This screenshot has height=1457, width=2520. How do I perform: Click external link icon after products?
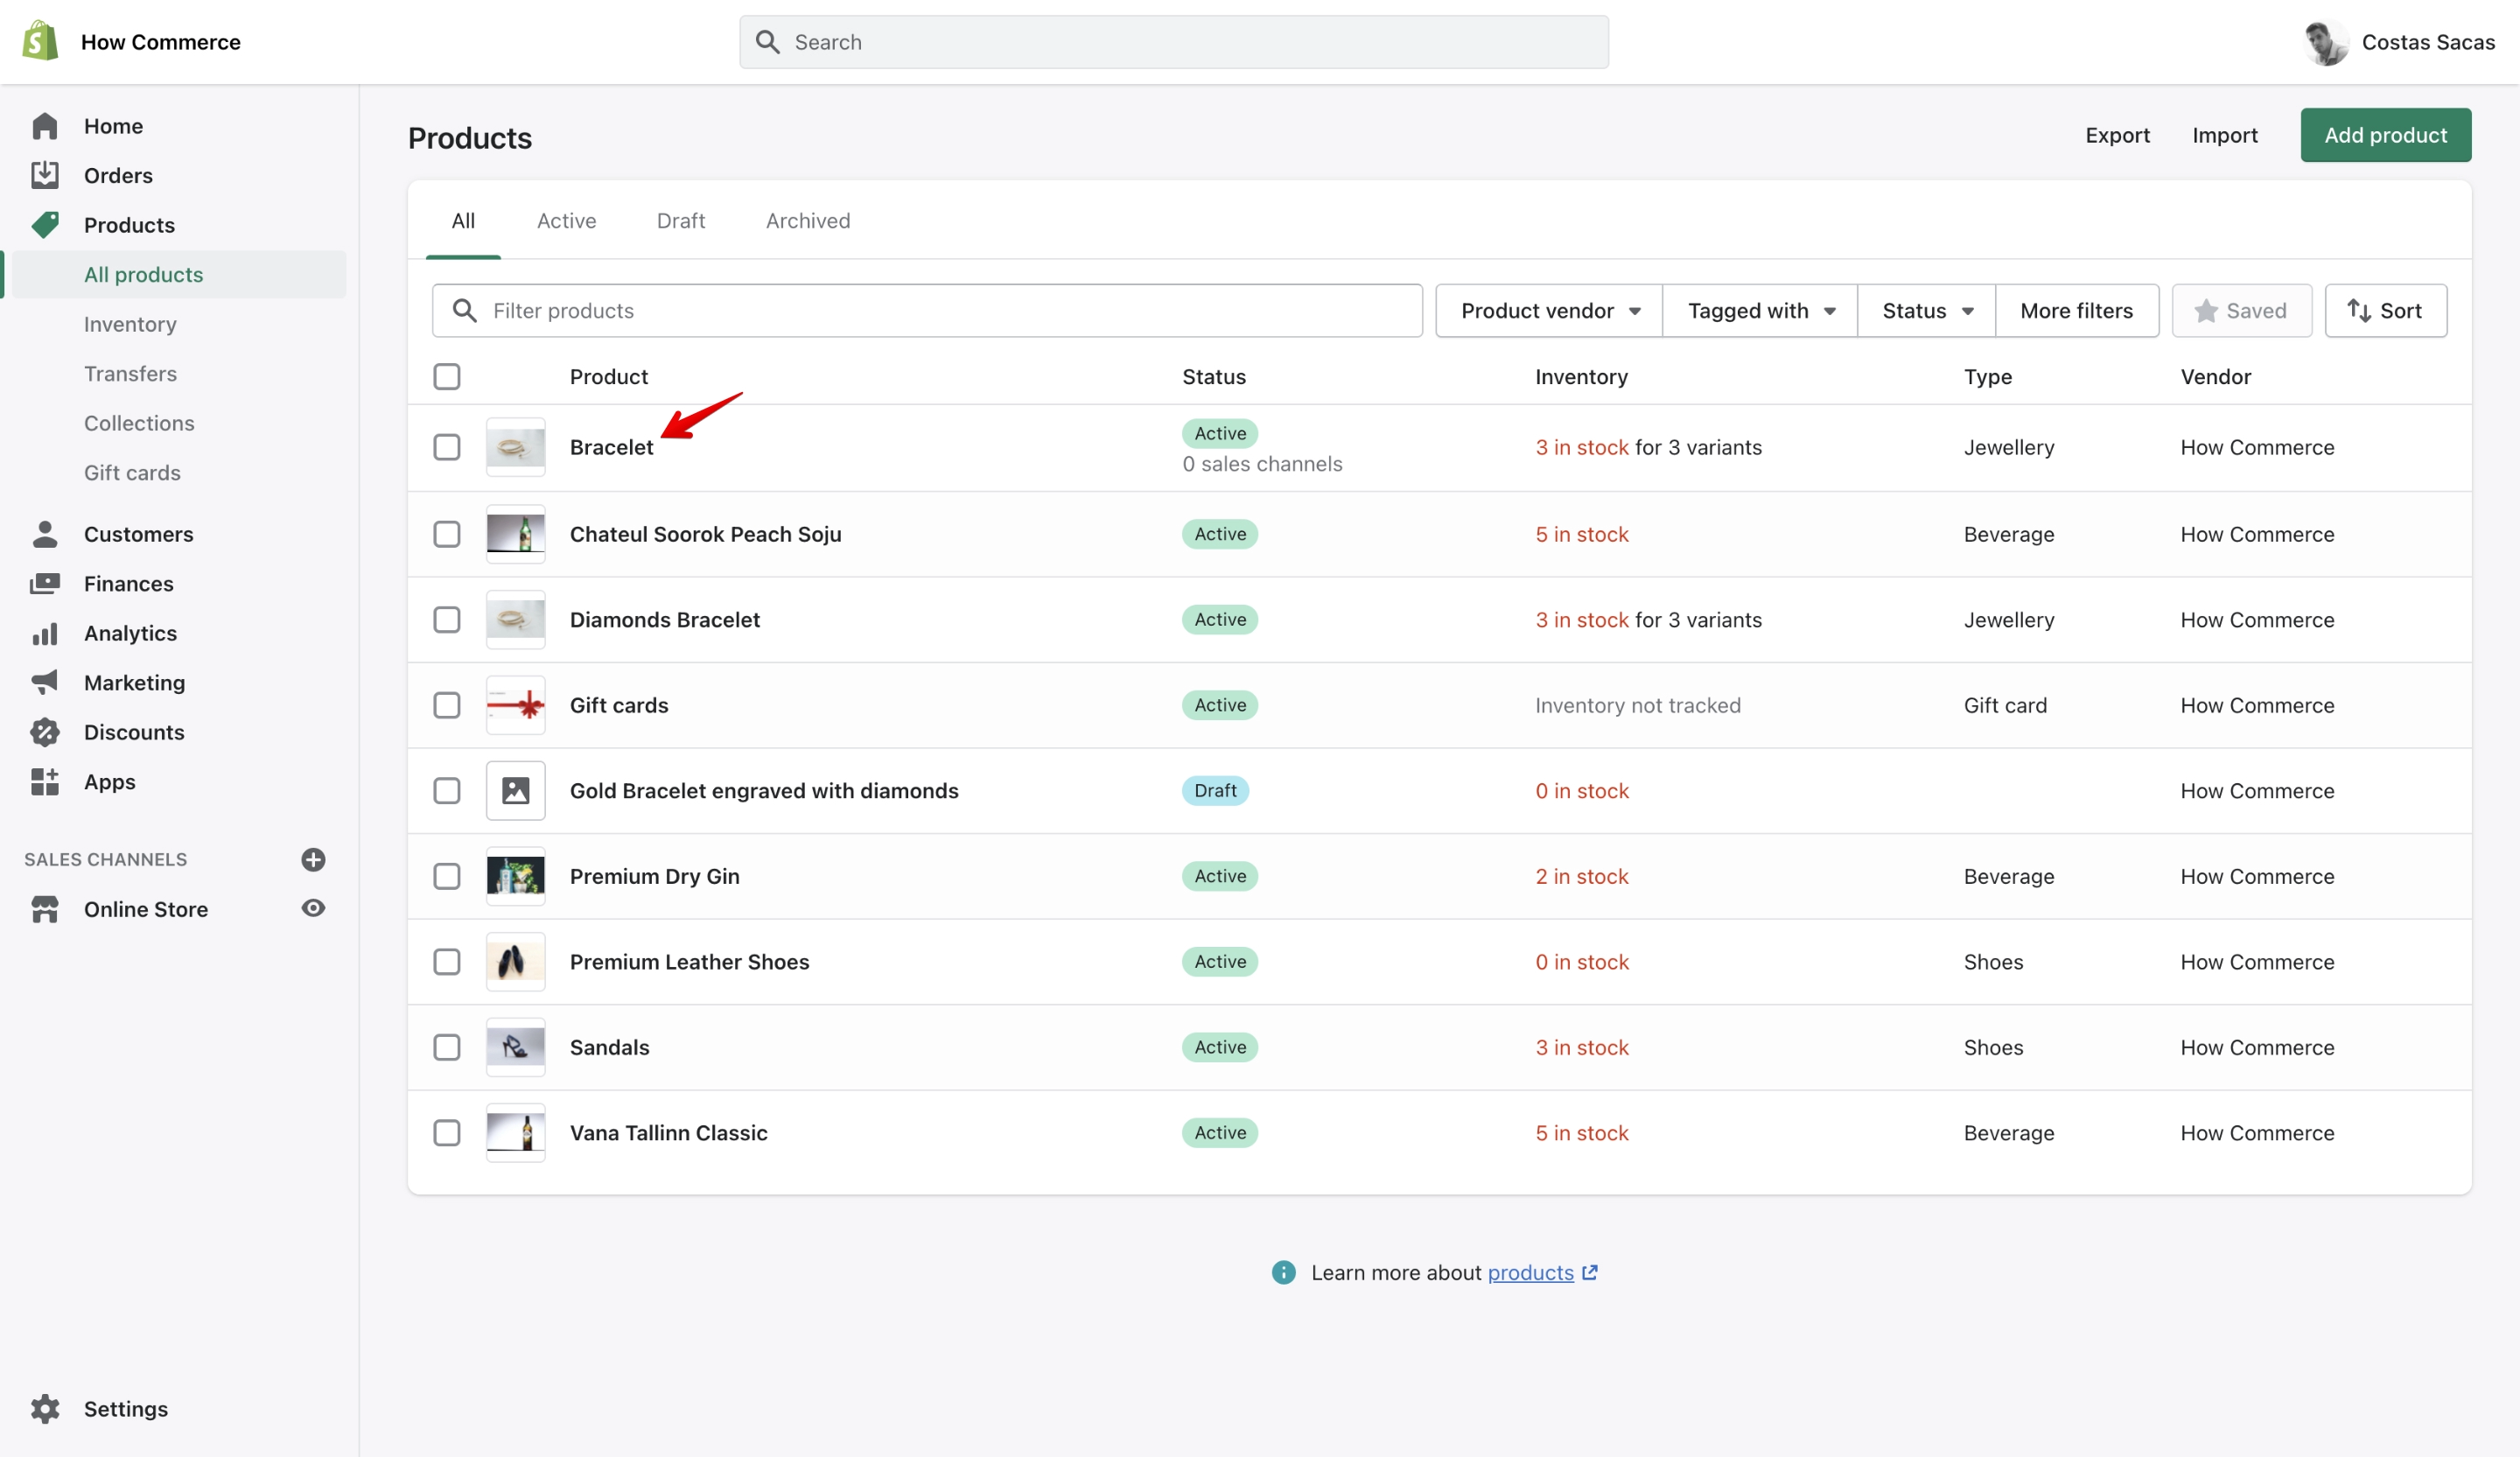click(x=1590, y=1272)
